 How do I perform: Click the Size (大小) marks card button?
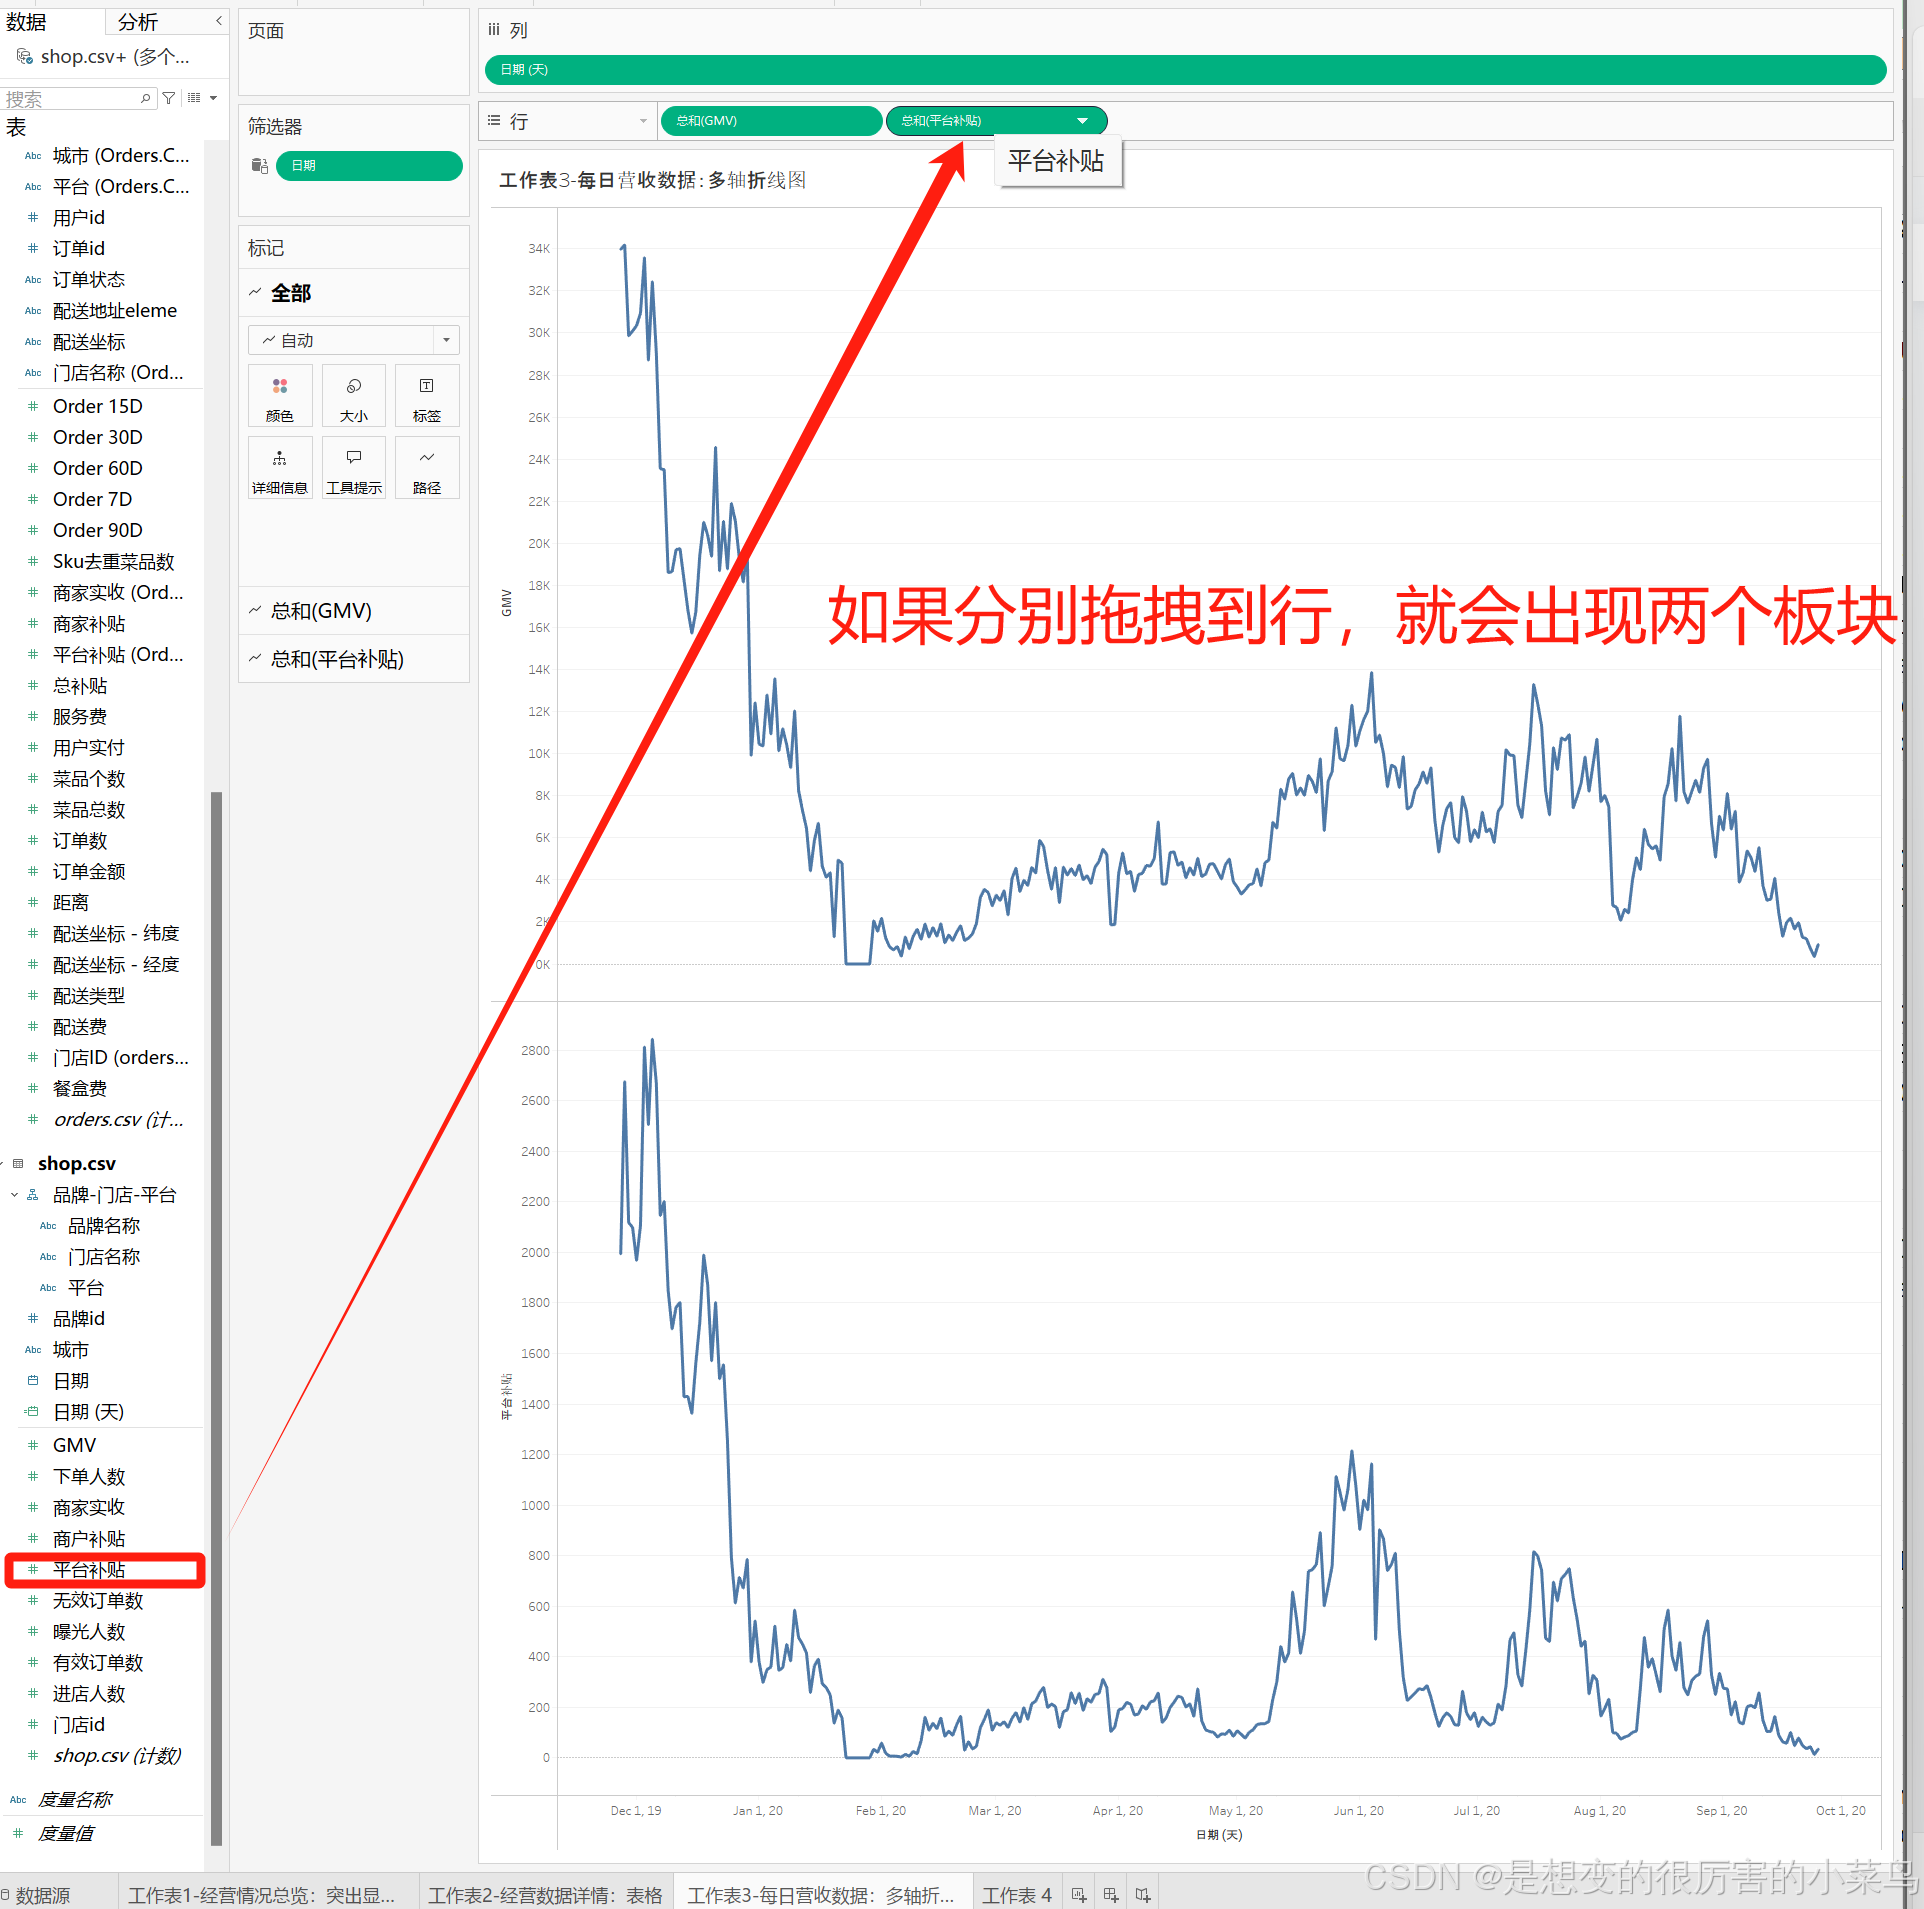(353, 397)
